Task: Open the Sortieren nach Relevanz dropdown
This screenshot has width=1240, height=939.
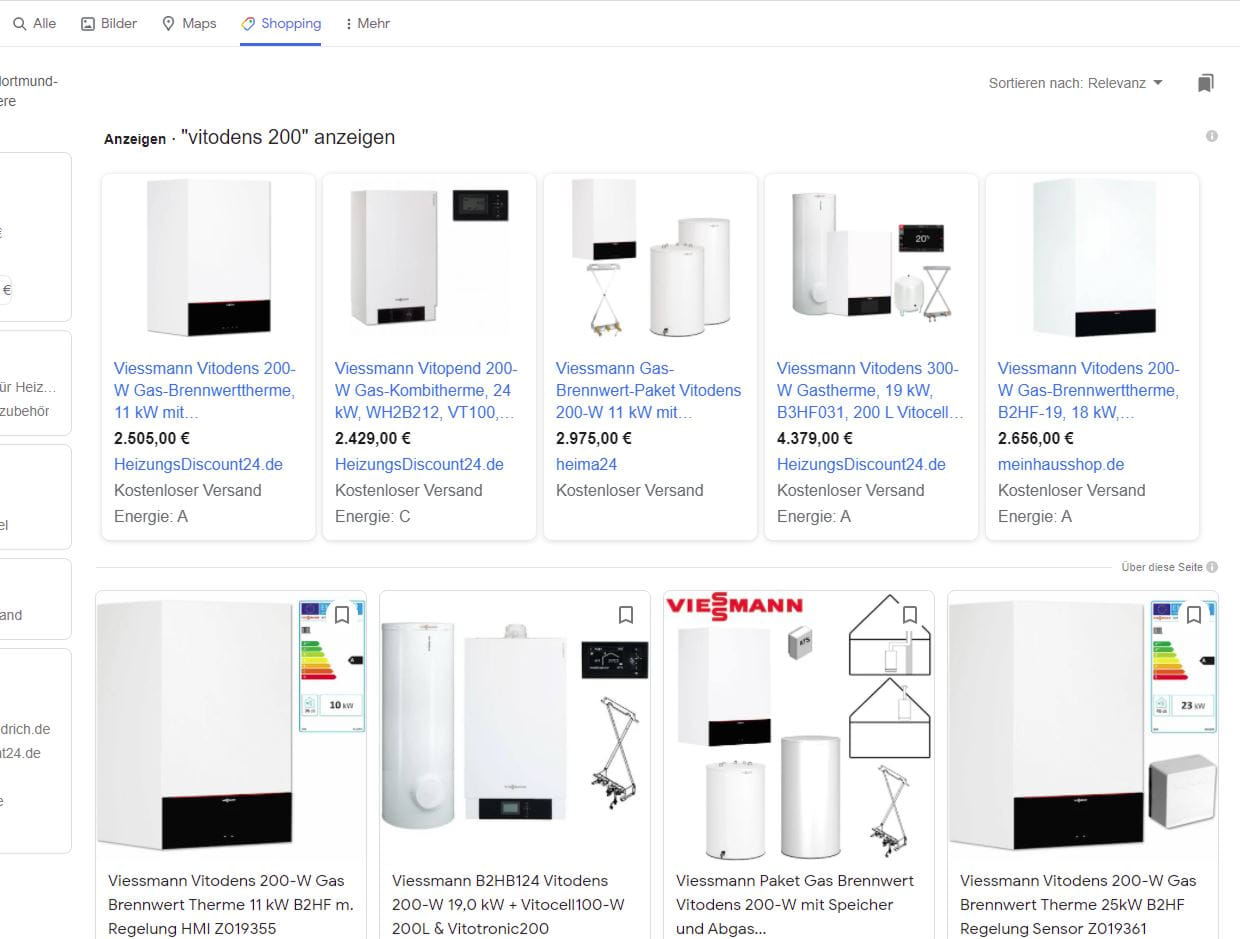Action: coord(1076,83)
